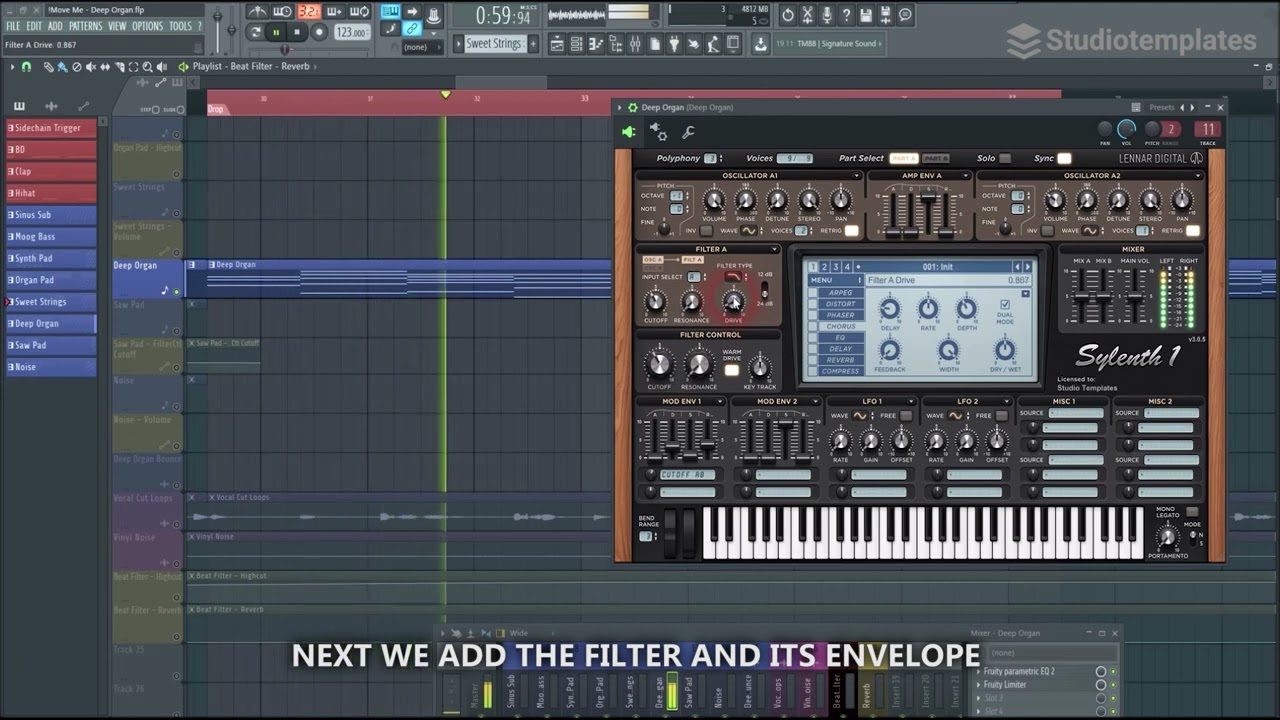Pause playback with the green pause button
This screenshot has height=720, width=1280.
[x=276, y=32]
